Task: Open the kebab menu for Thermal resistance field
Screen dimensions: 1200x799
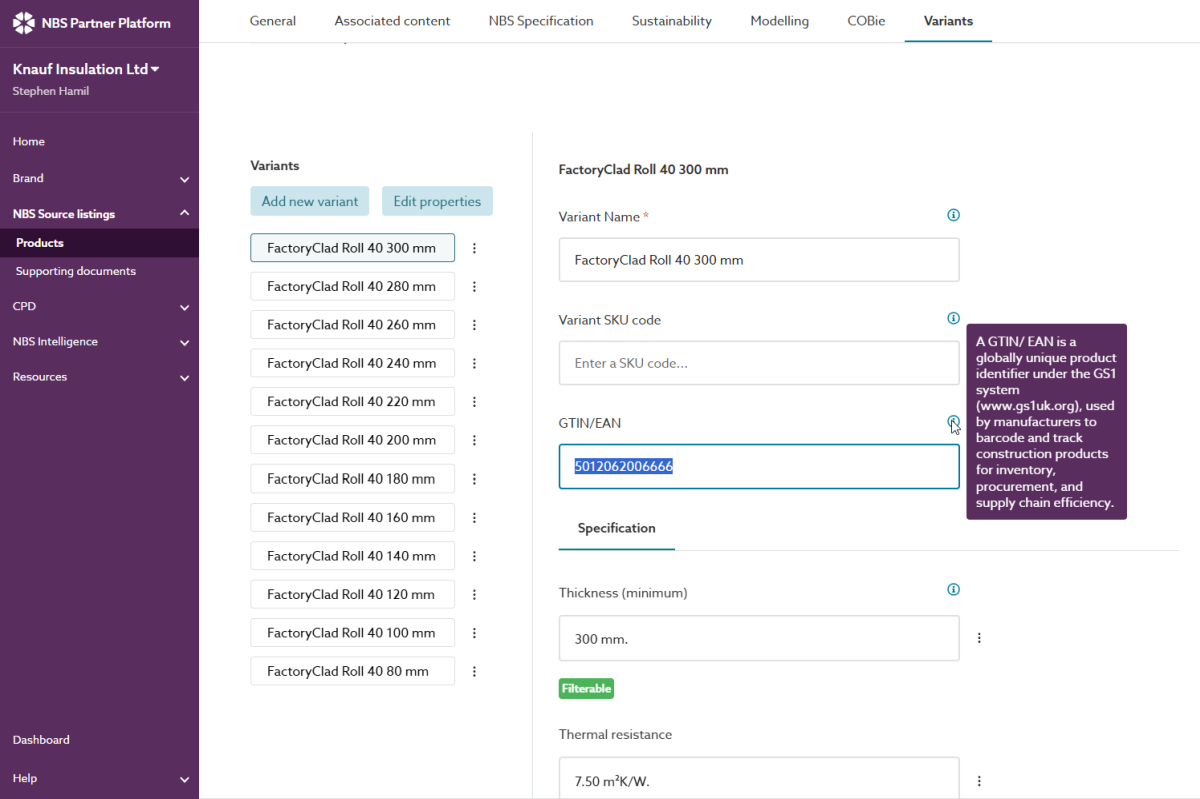Action: tap(979, 781)
